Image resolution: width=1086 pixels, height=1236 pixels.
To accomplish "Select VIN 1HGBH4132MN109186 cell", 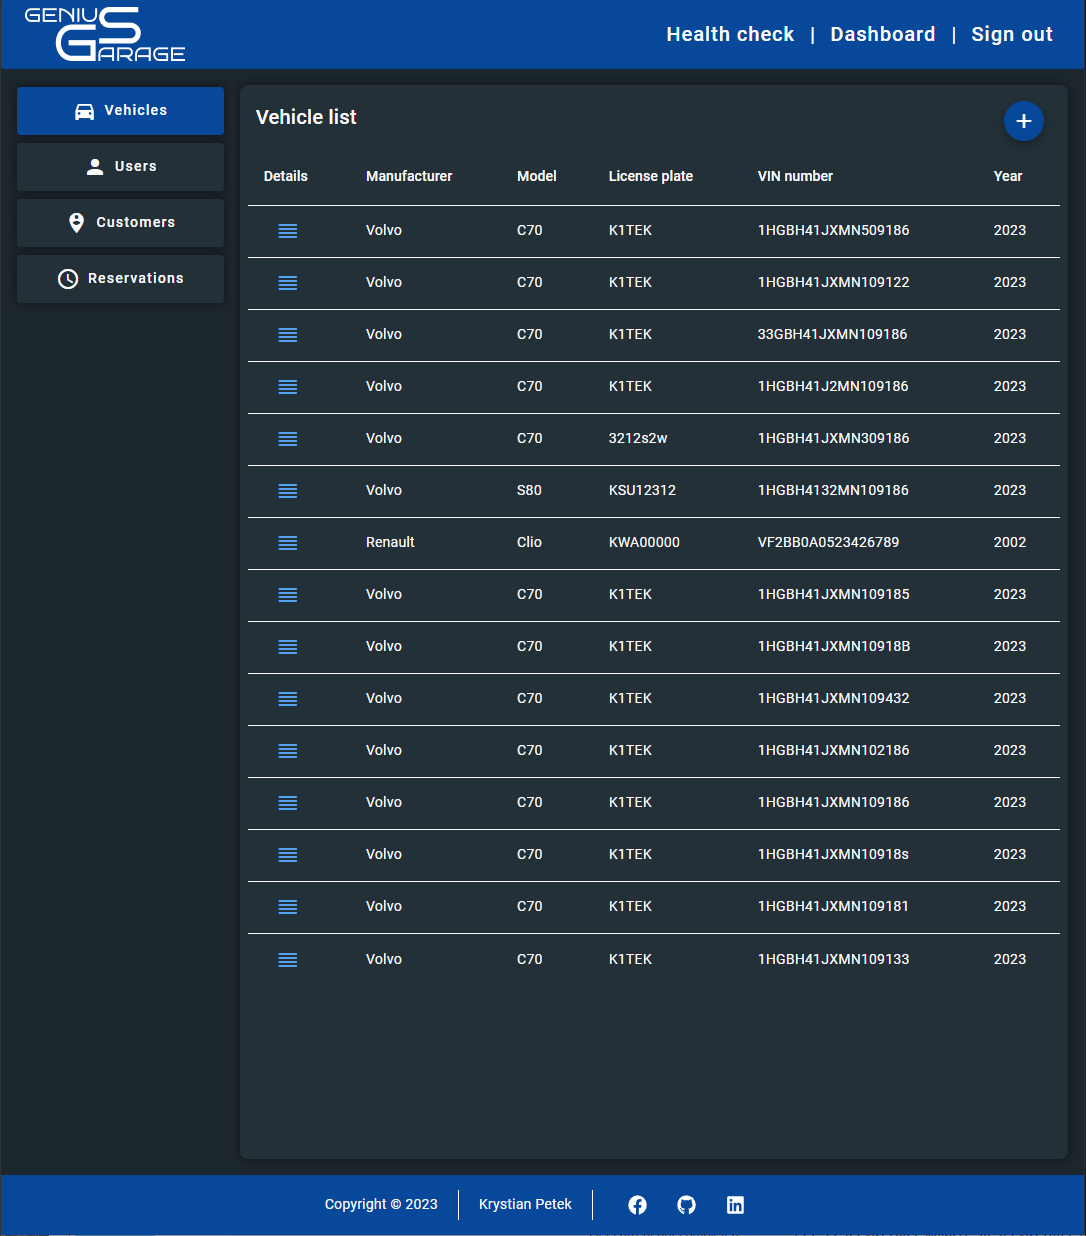I will tap(833, 490).
